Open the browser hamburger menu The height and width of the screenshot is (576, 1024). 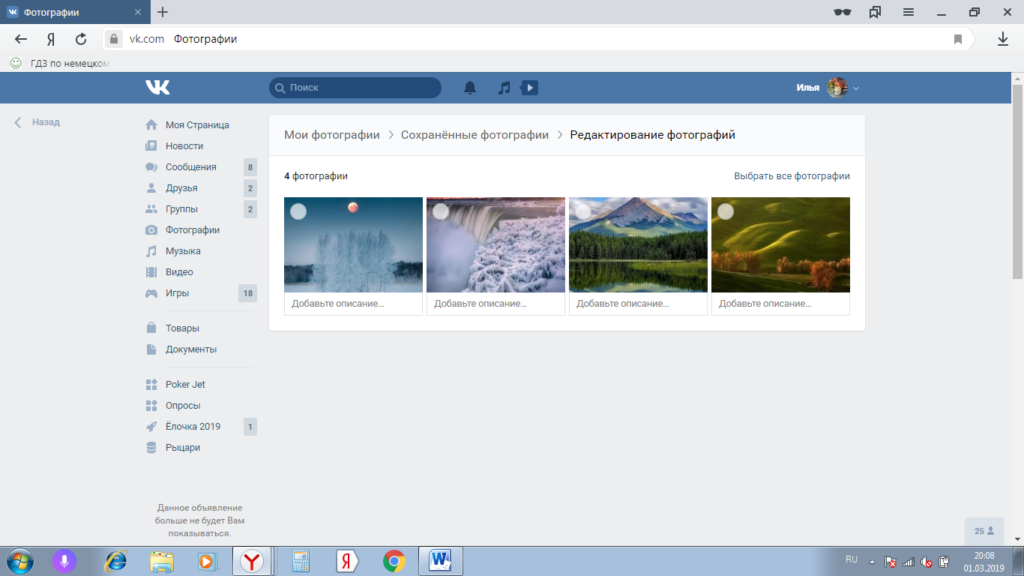pos(908,12)
